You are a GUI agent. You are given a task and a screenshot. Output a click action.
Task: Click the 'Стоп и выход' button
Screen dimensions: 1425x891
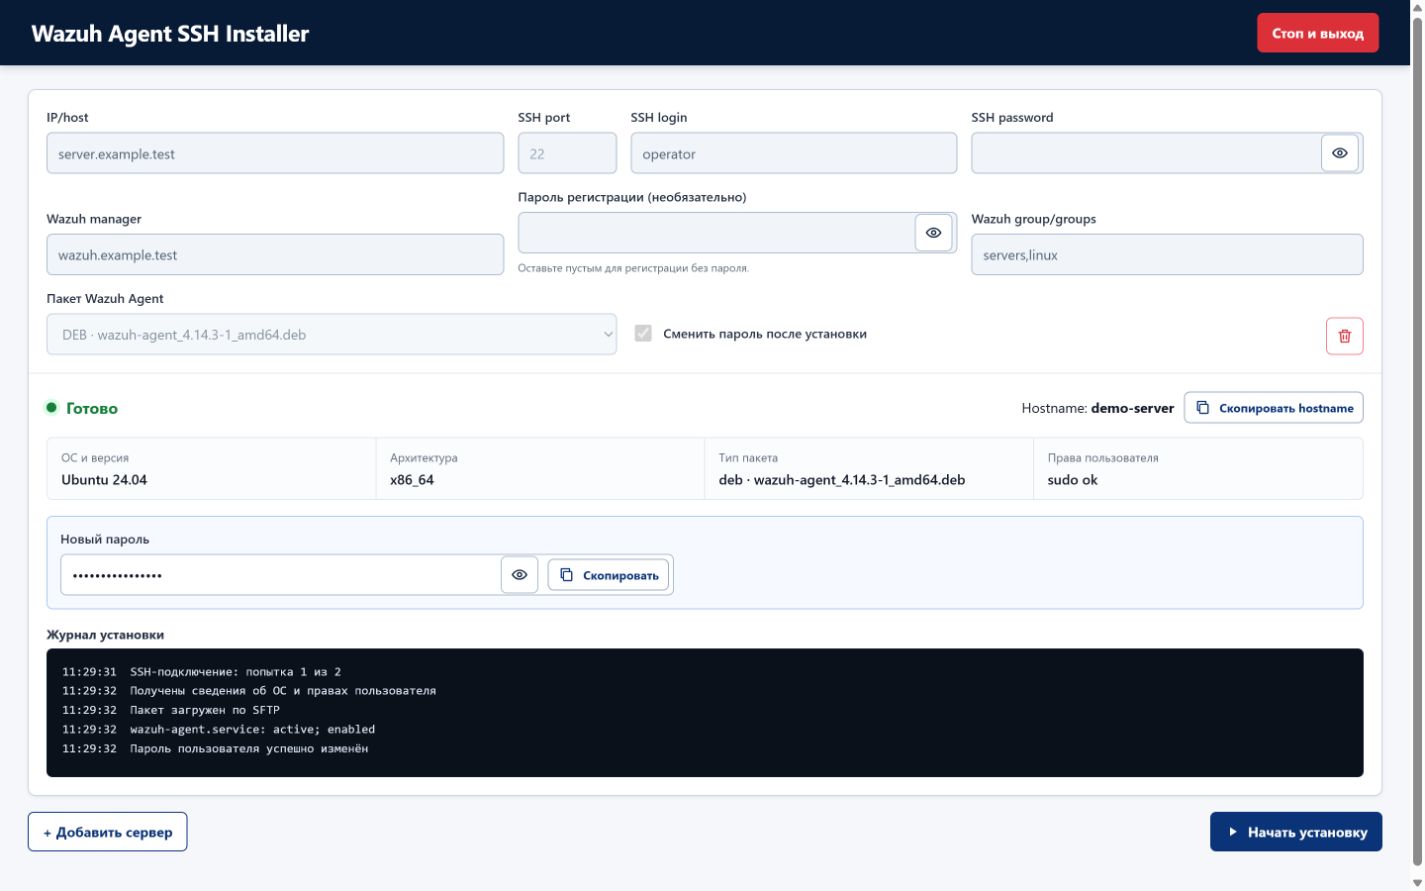pyautogui.click(x=1317, y=33)
